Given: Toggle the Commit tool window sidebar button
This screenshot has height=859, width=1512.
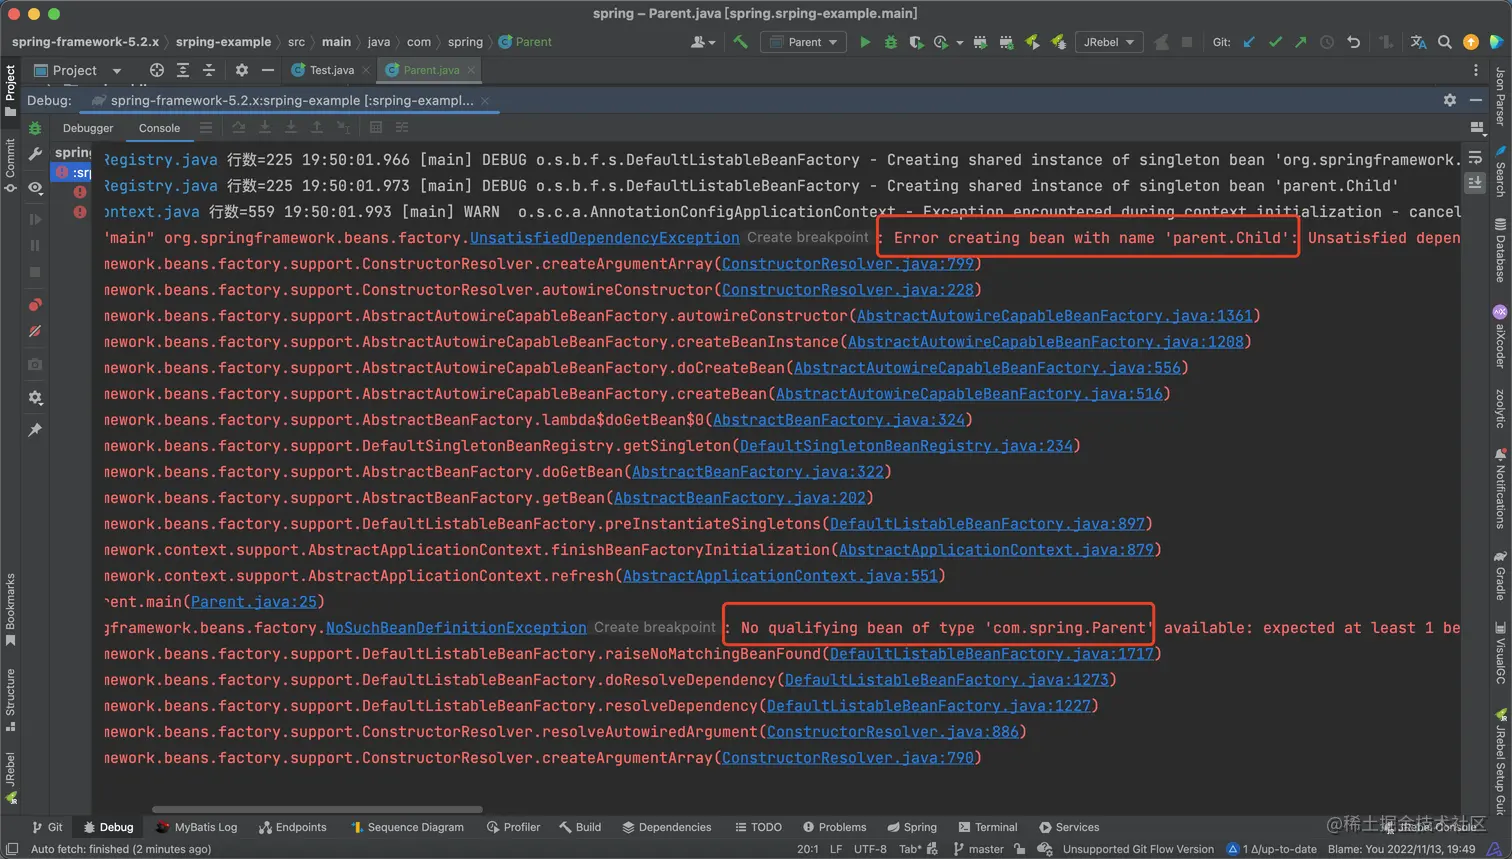Looking at the screenshot, I should [10, 165].
